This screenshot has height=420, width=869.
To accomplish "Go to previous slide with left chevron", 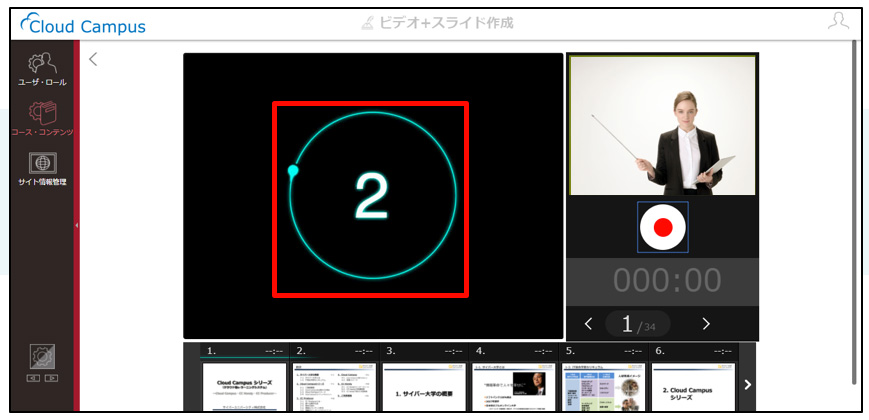I will pyautogui.click(x=589, y=324).
